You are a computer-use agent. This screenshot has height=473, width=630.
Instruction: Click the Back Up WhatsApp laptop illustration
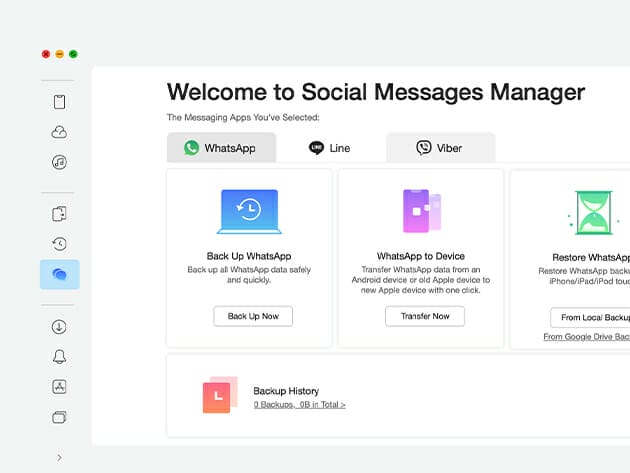click(249, 212)
